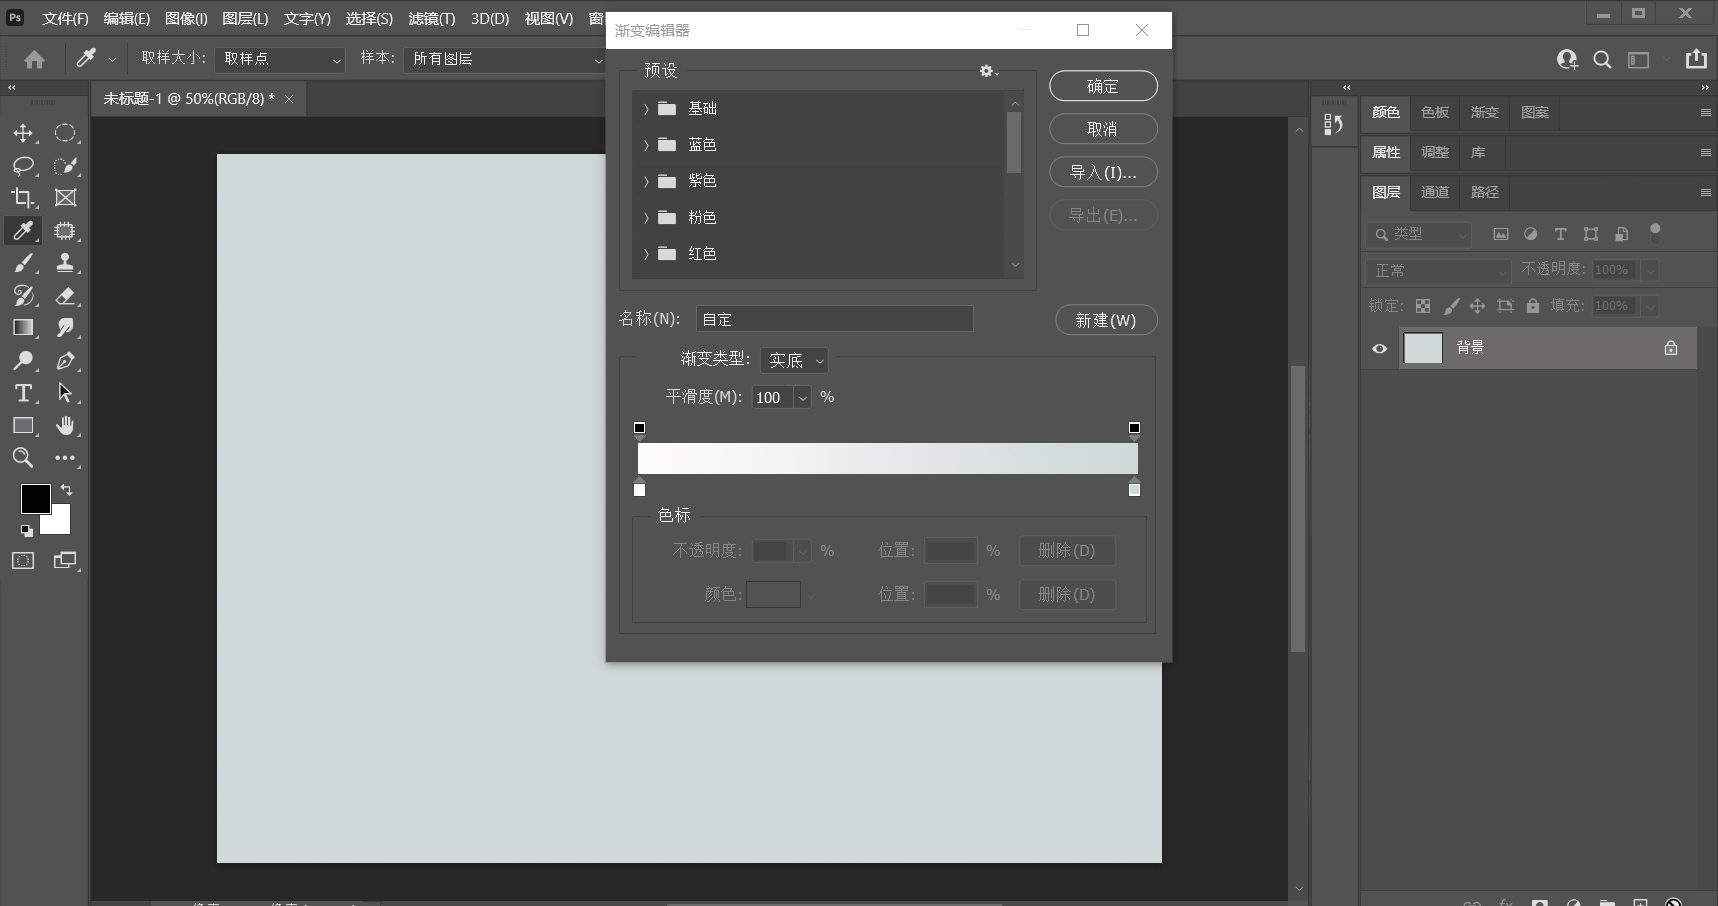Toggle lock position icon in Layers panel
This screenshot has height=906, width=1718.
pyautogui.click(x=1477, y=306)
